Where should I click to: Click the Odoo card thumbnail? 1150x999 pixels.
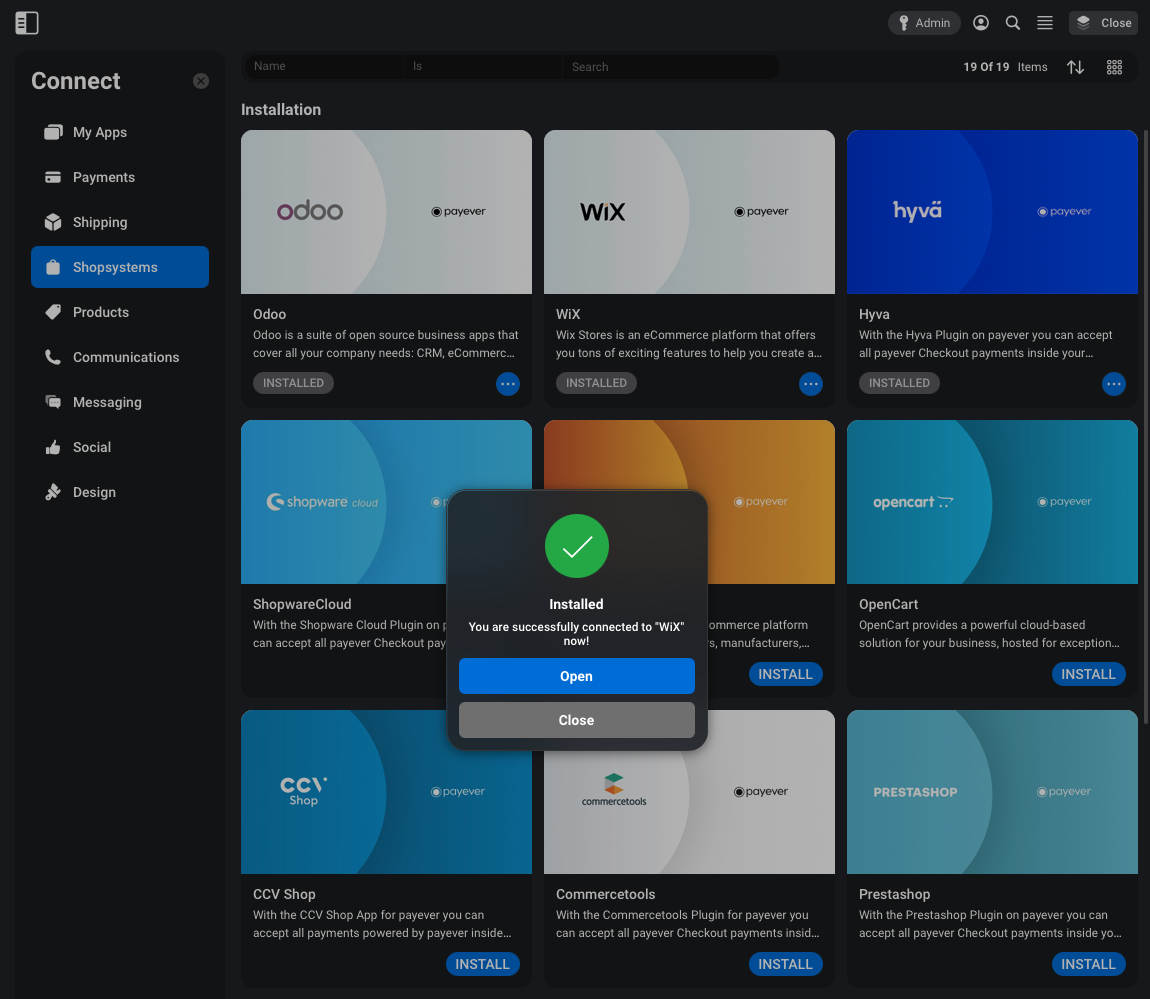click(x=387, y=212)
